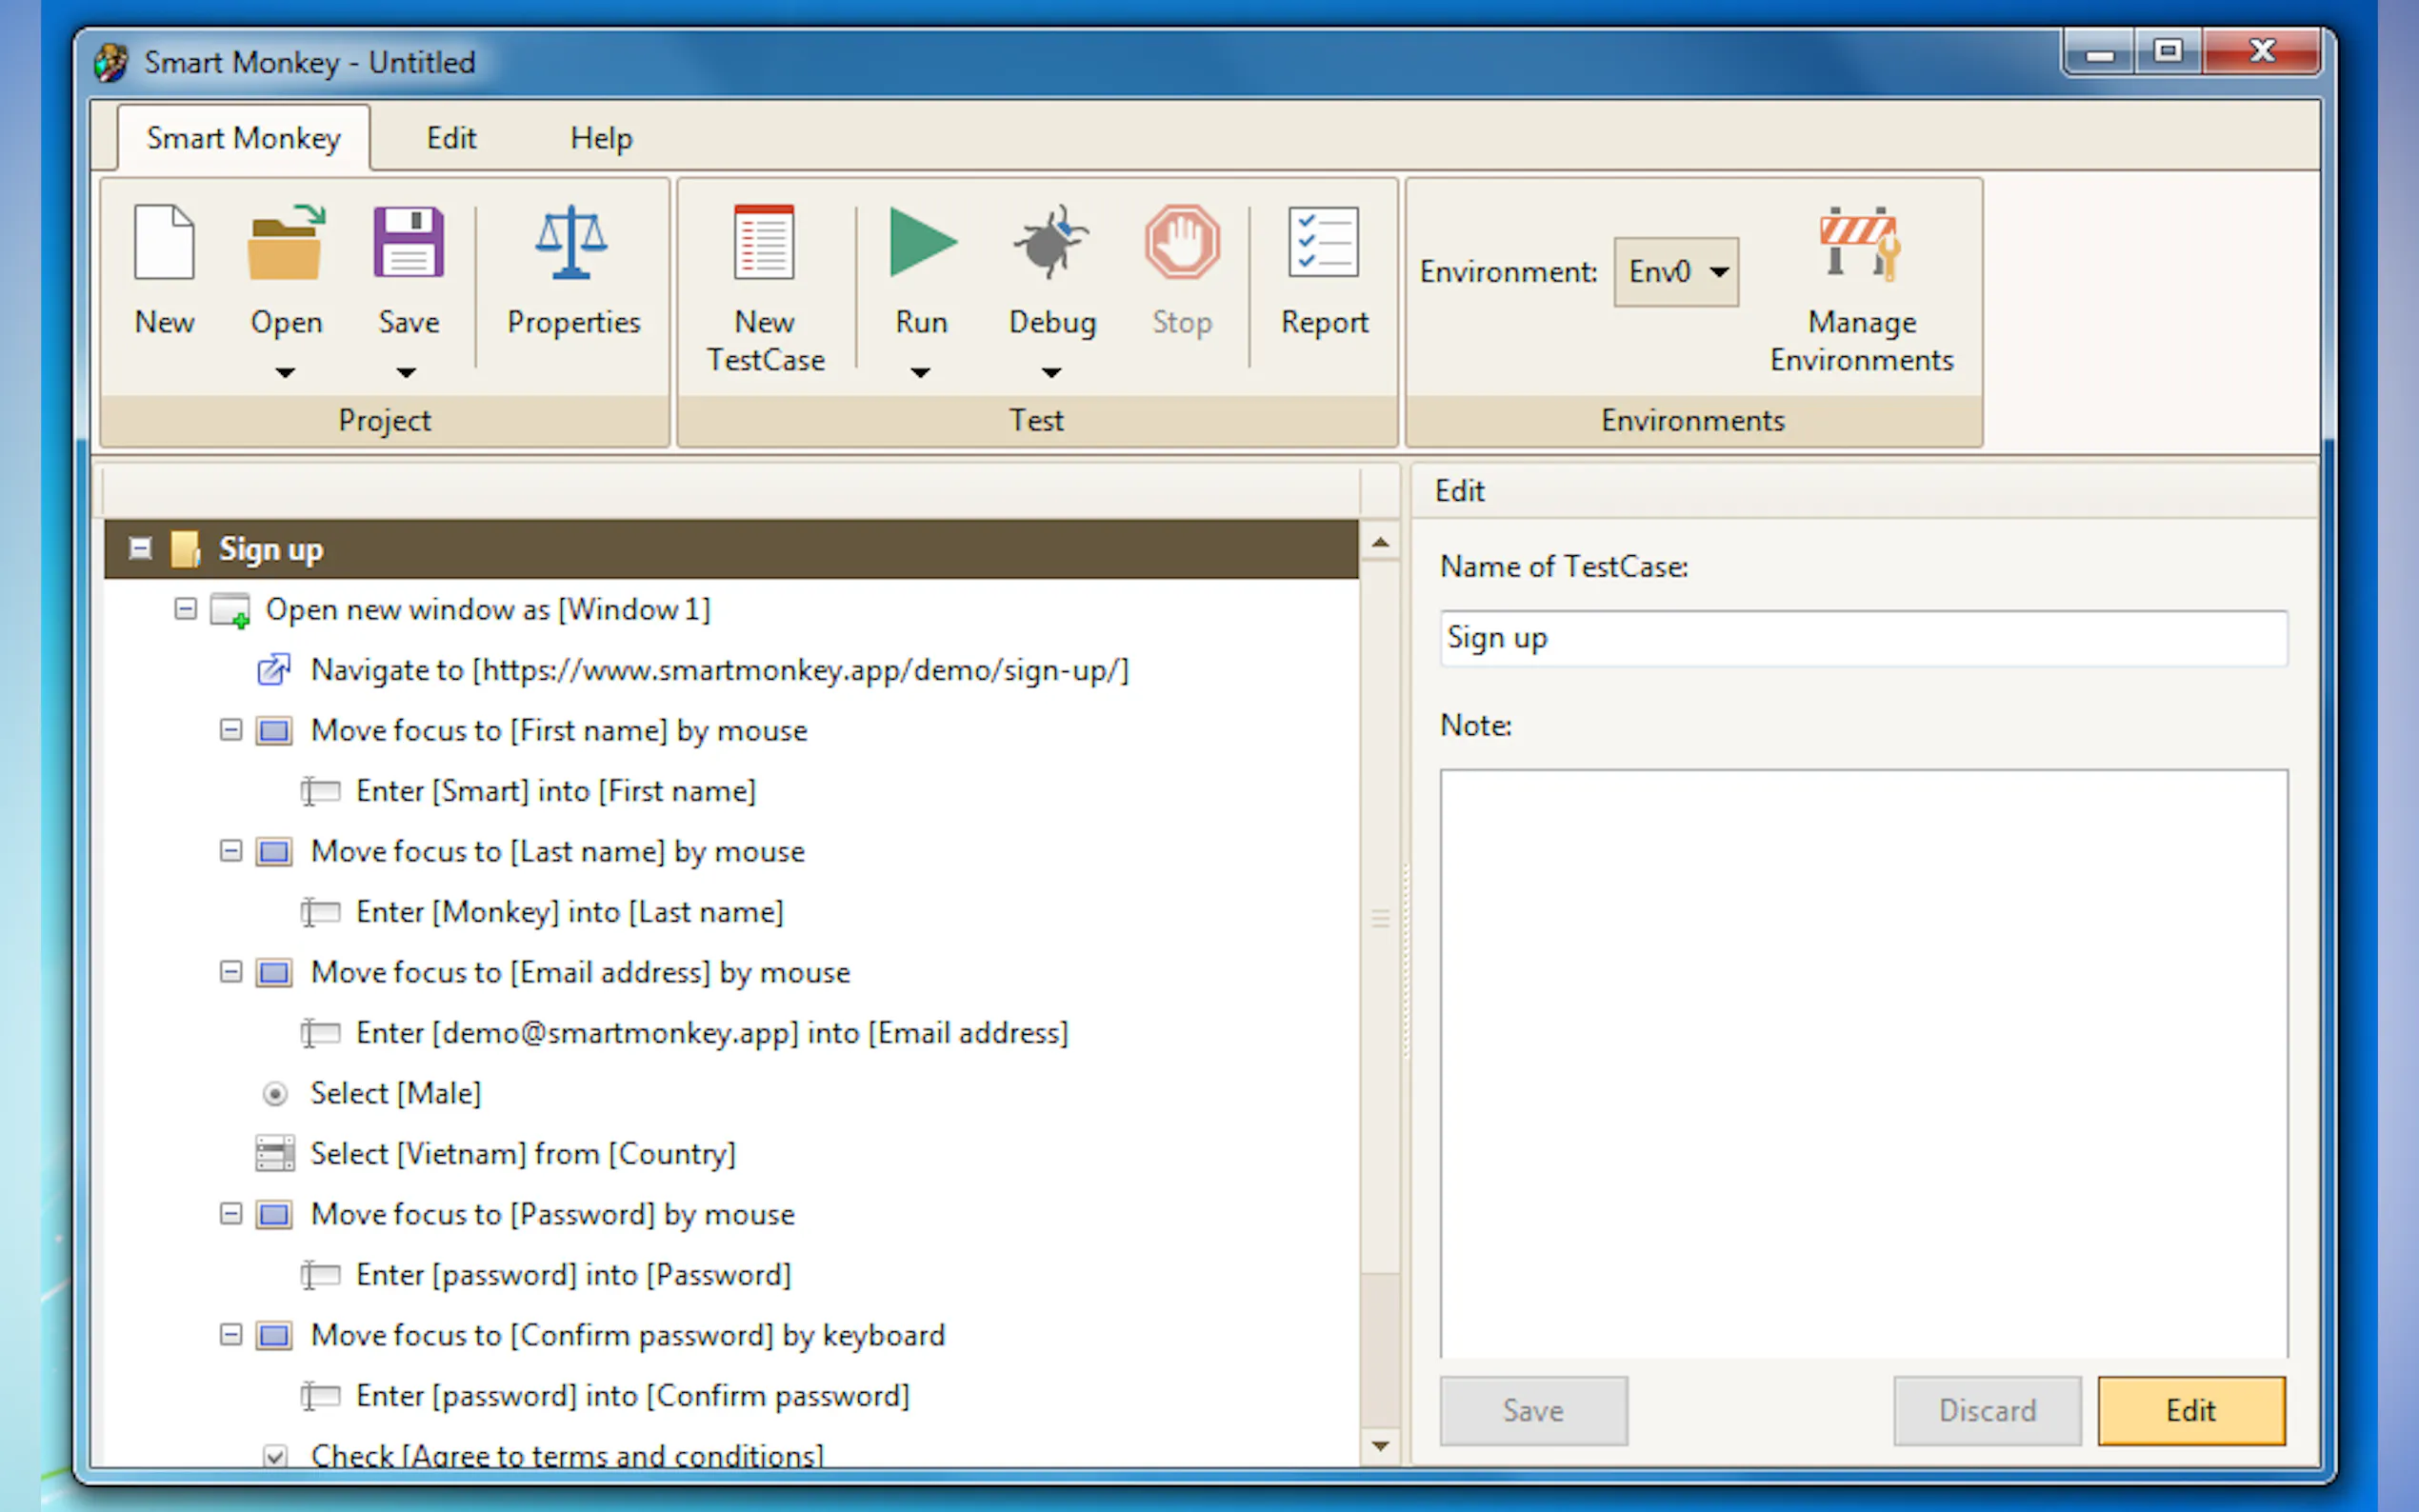Select the Sign up row title text

point(271,549)
